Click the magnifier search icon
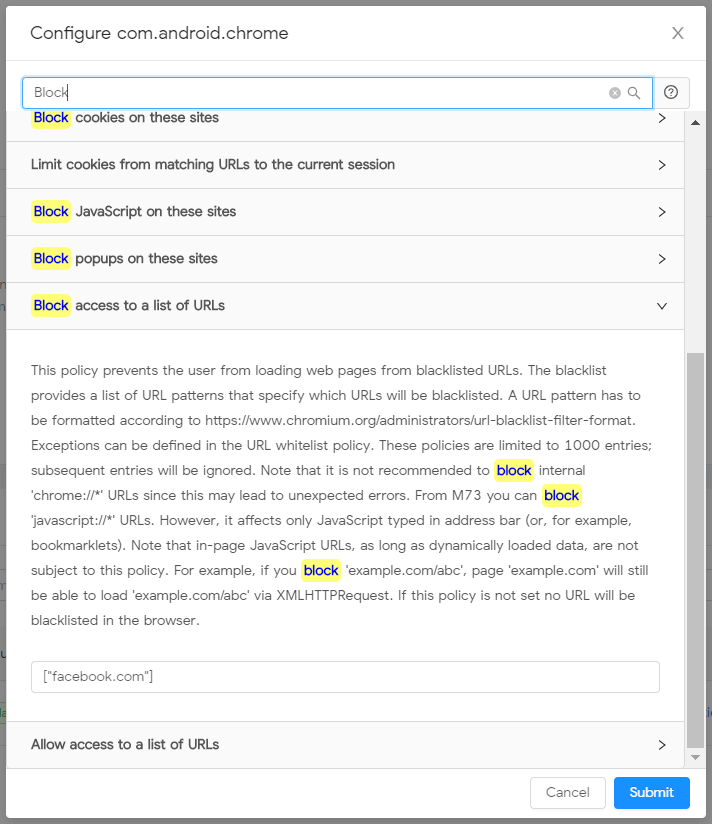This screenshot has width=712, height=824. [634, 93]
